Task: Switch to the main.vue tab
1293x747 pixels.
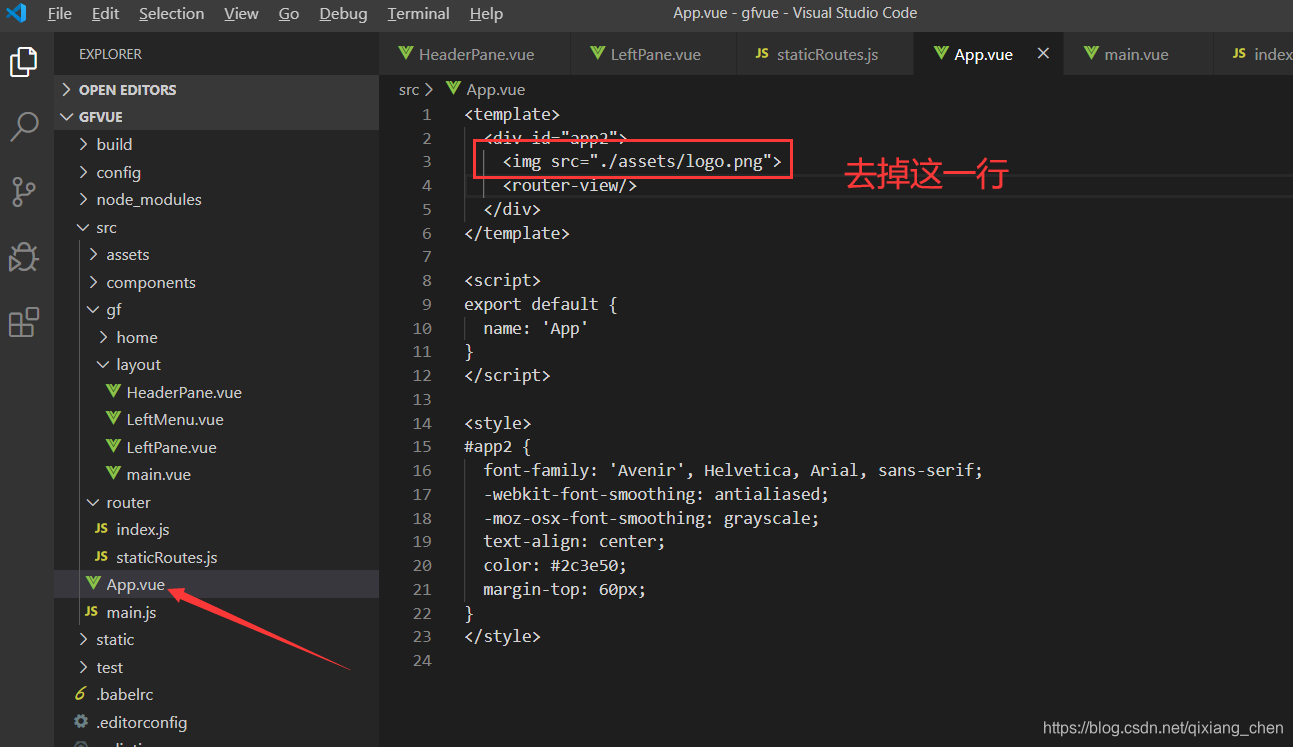Action: click(x=1138, y=54)
